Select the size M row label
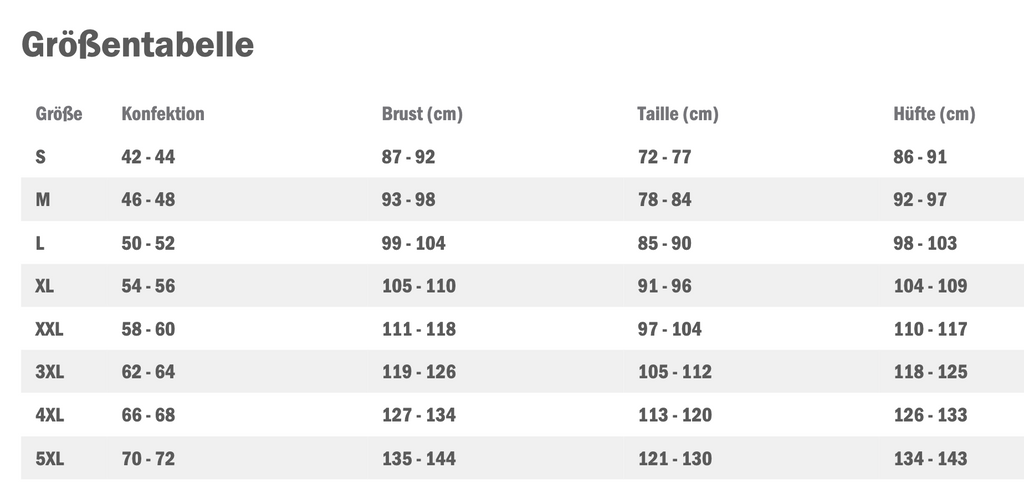Screen dimensions: 1024x504 coord(42,200)
